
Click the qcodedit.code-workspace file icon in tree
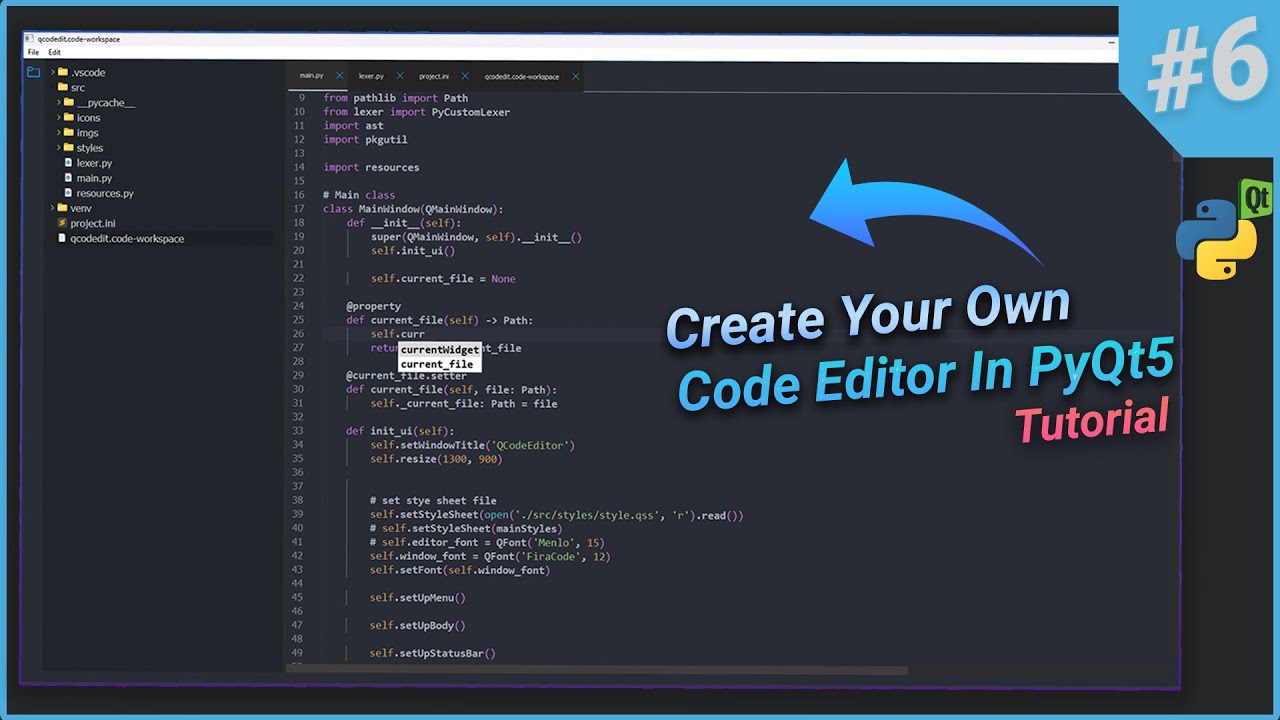[x=62, y=239]
